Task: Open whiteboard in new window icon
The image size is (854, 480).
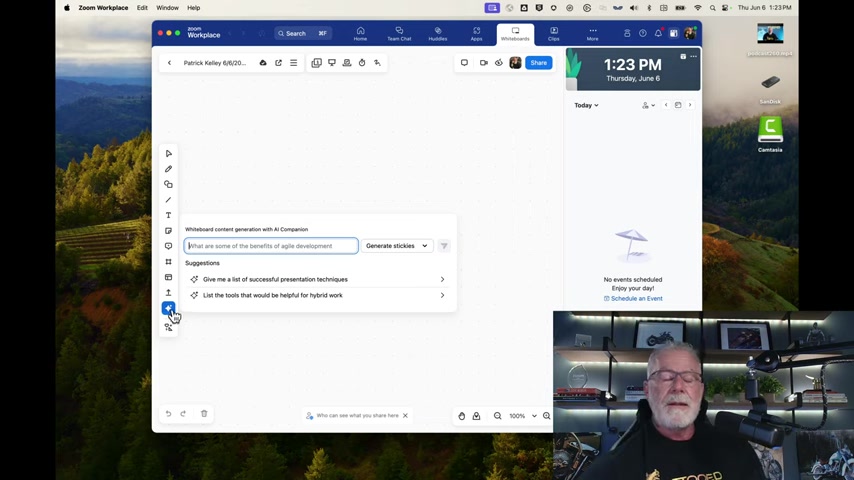Action: coord(278,63)
